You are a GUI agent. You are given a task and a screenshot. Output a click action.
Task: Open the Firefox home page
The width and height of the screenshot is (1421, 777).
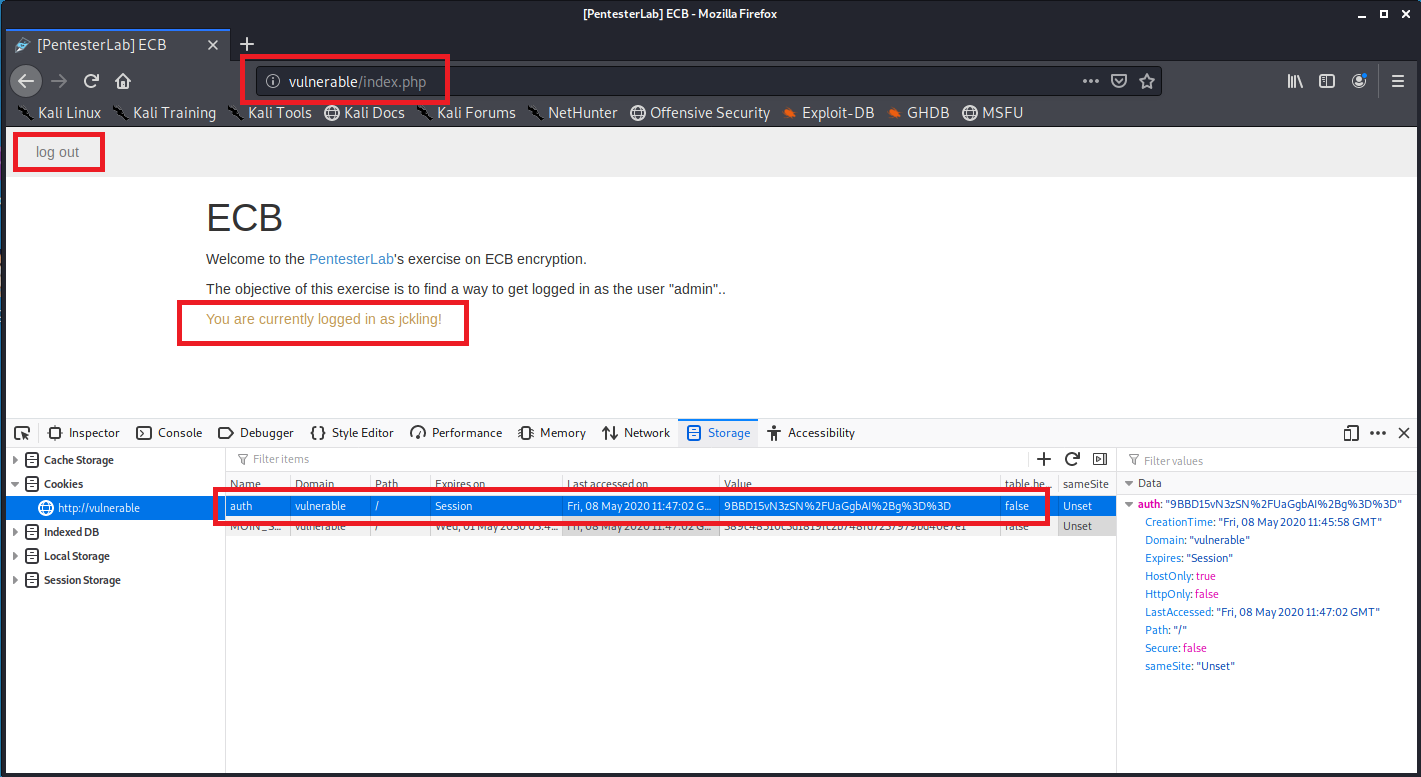point(122,81)
